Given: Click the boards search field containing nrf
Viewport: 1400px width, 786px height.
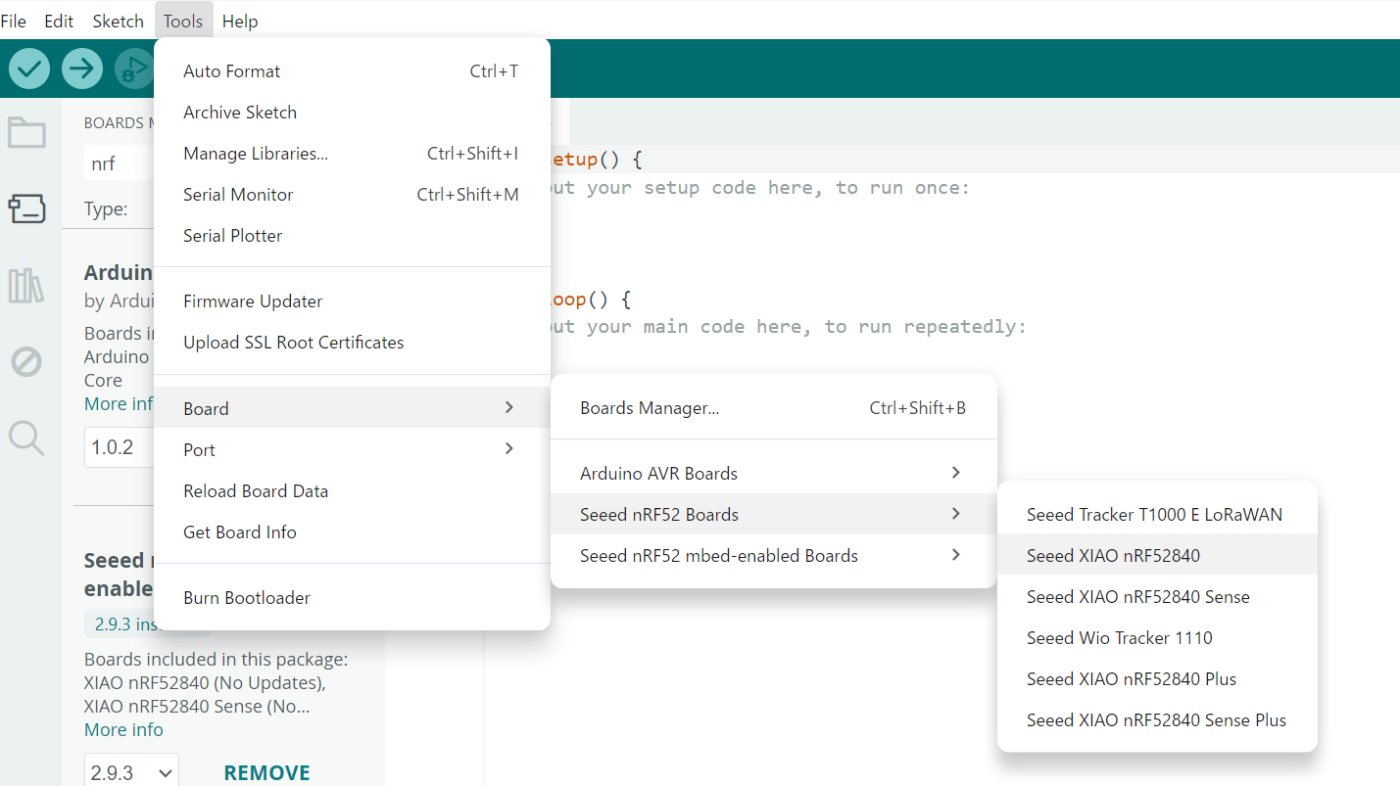Looking at the screenshot, I should coord(119,164).
